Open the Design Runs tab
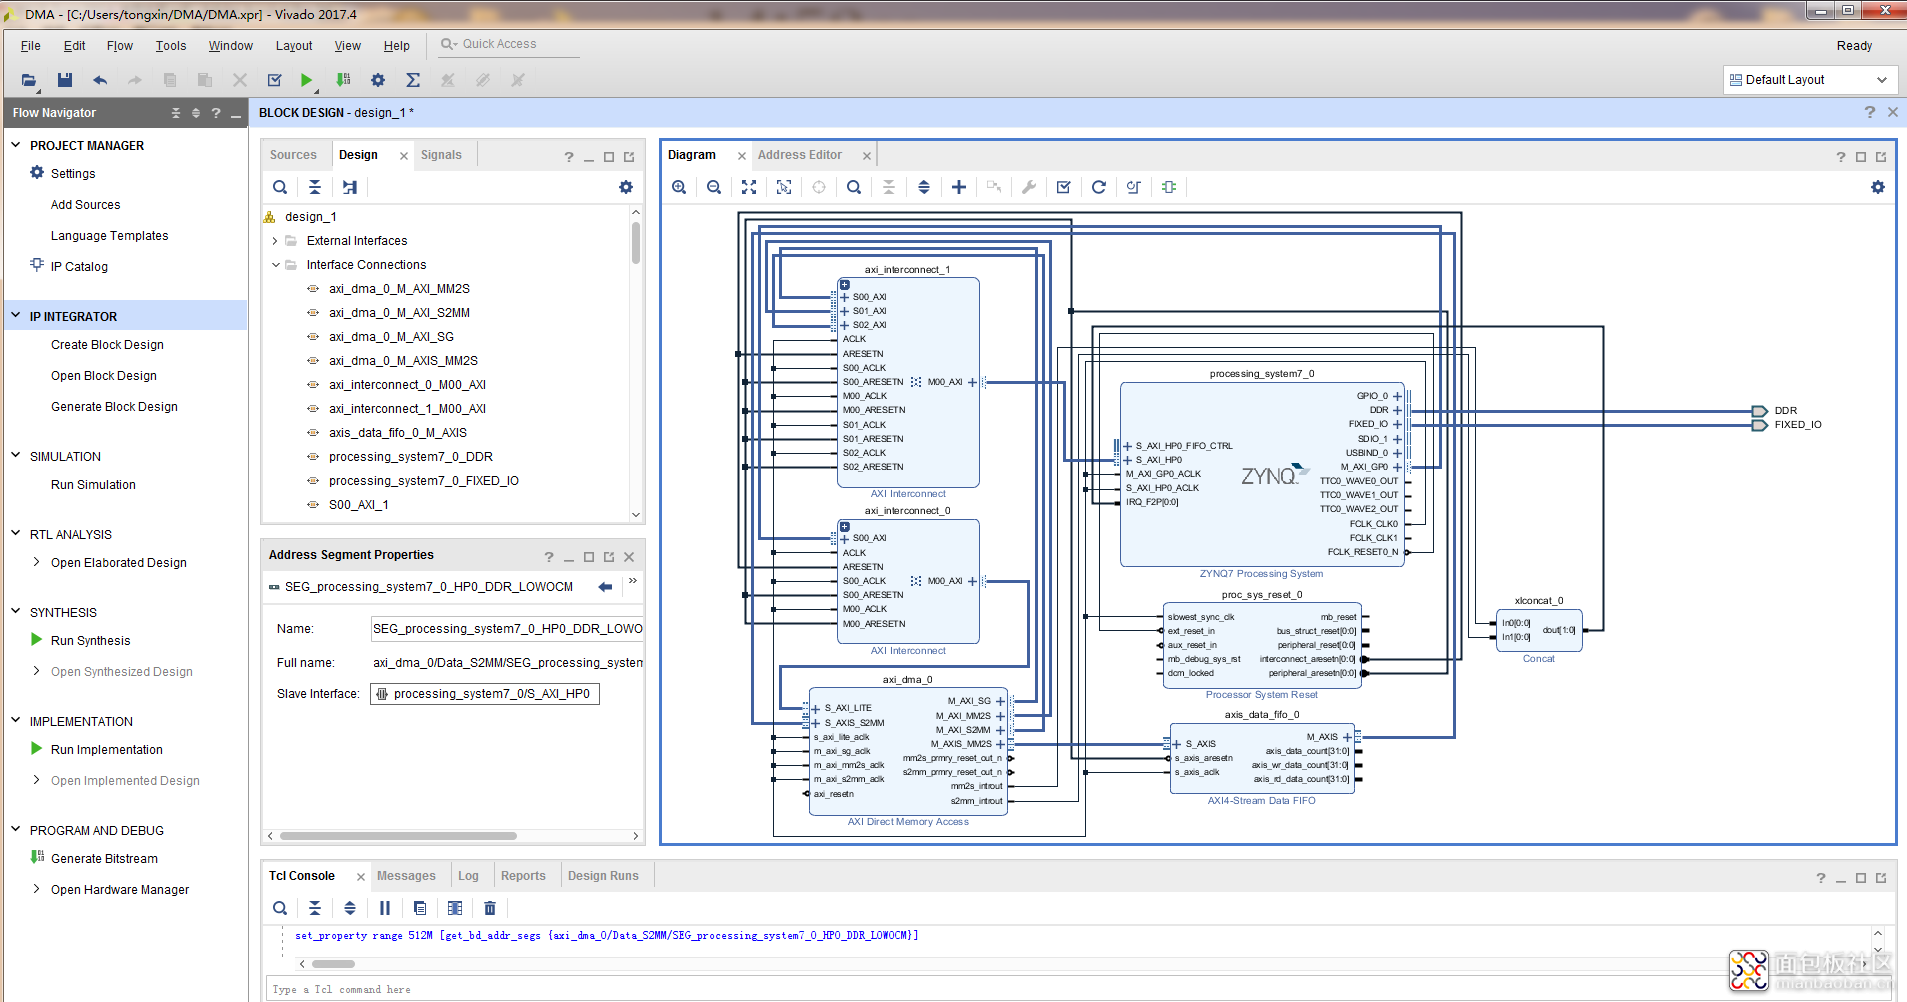1907x1002 pixels. (x=603, y=876)
